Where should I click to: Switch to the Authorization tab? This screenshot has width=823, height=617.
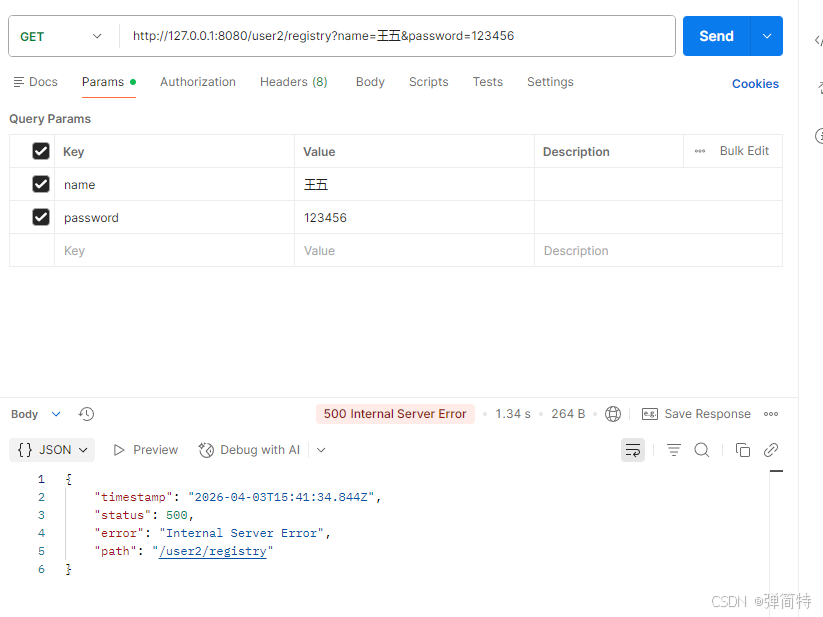pos(198,82)
